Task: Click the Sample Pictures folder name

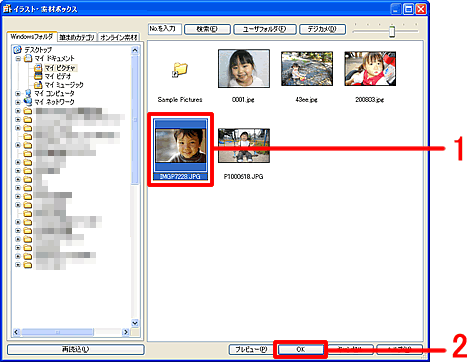Action: point(180,100)
